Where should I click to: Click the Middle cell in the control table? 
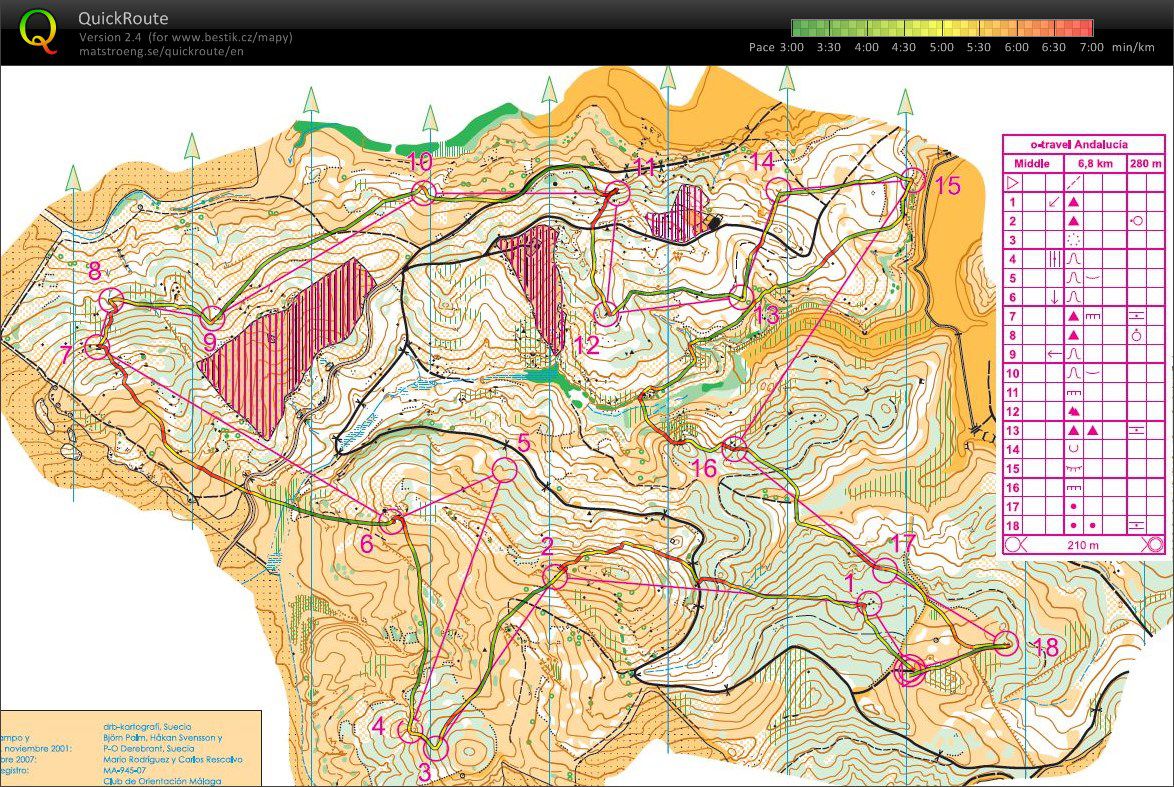[1032, 163]
